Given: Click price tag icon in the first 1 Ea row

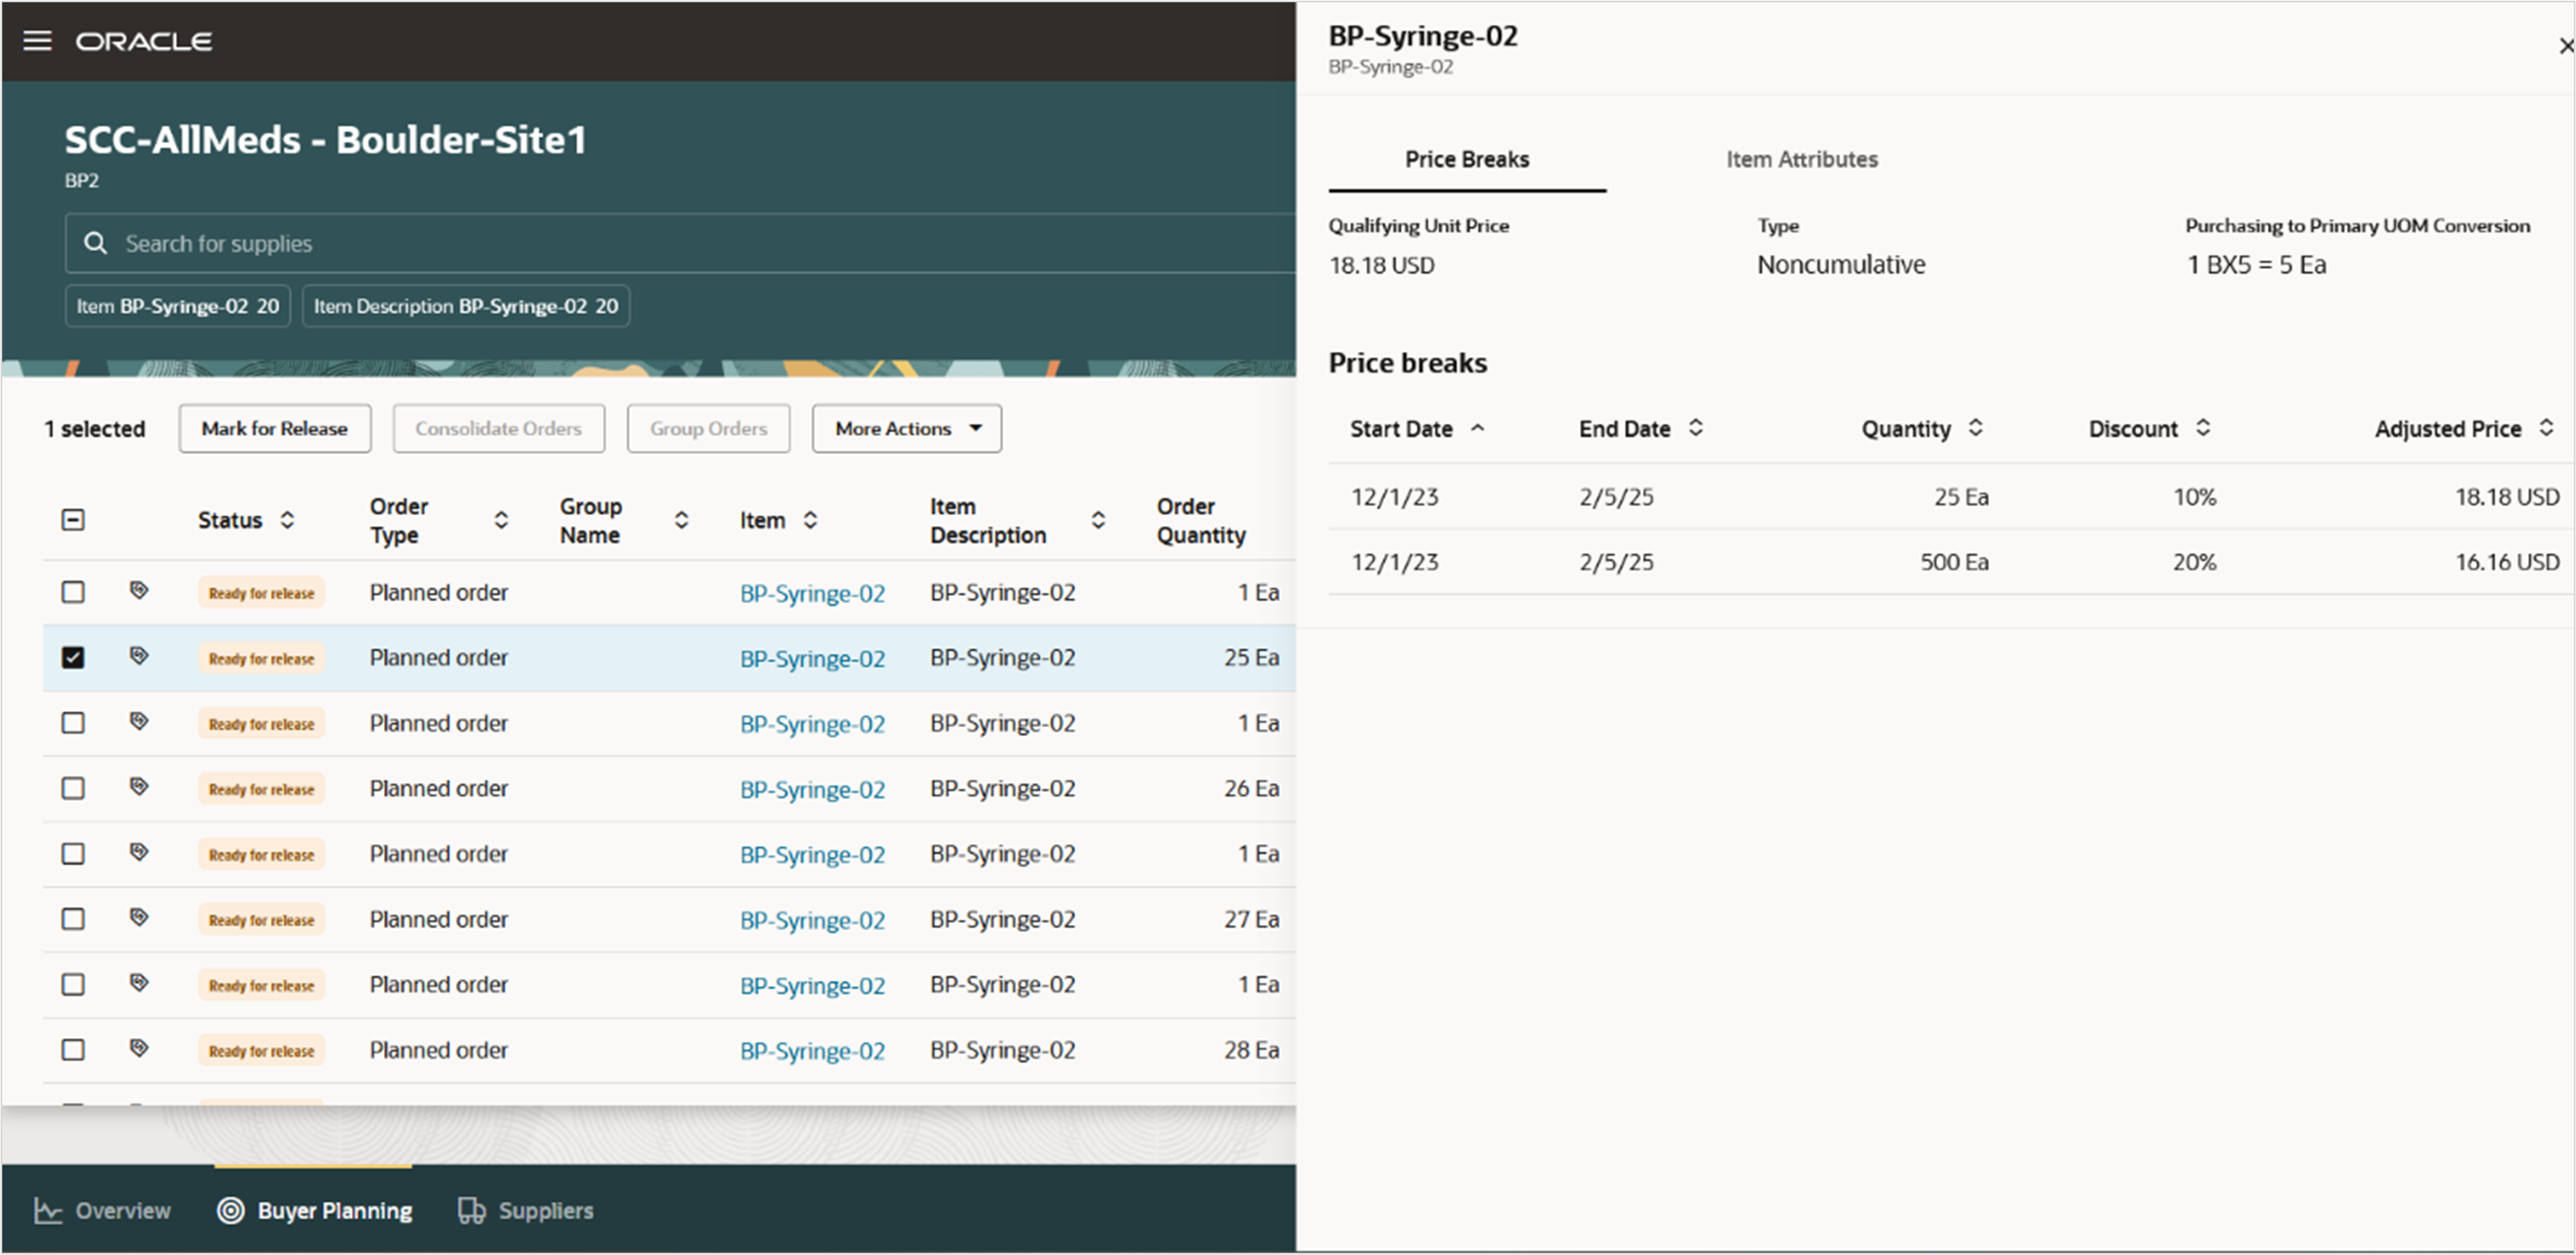Looking at the screenshot, I should (x=139, y=591).
